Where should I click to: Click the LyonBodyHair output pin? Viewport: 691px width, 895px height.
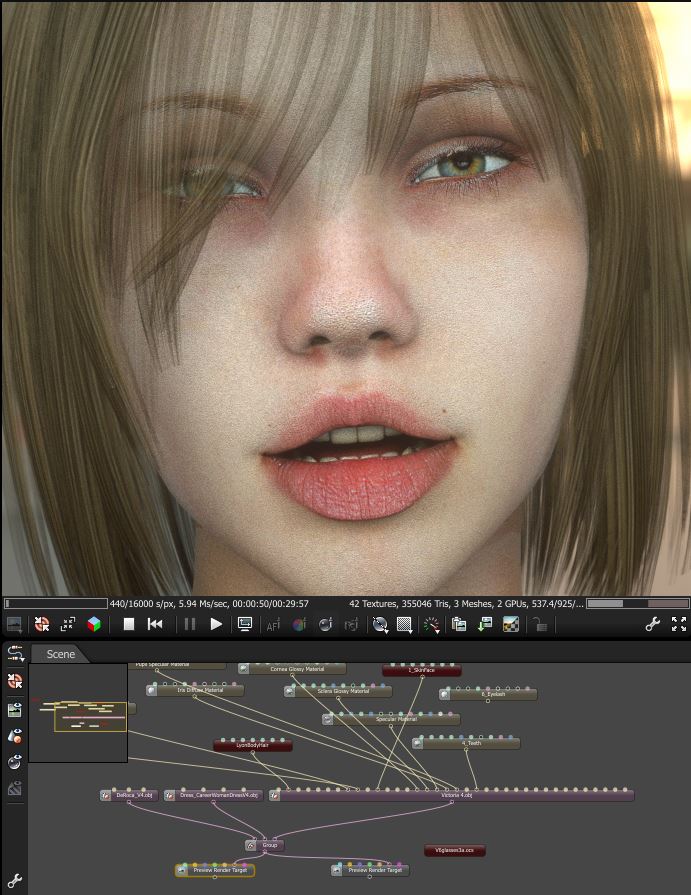252,752
